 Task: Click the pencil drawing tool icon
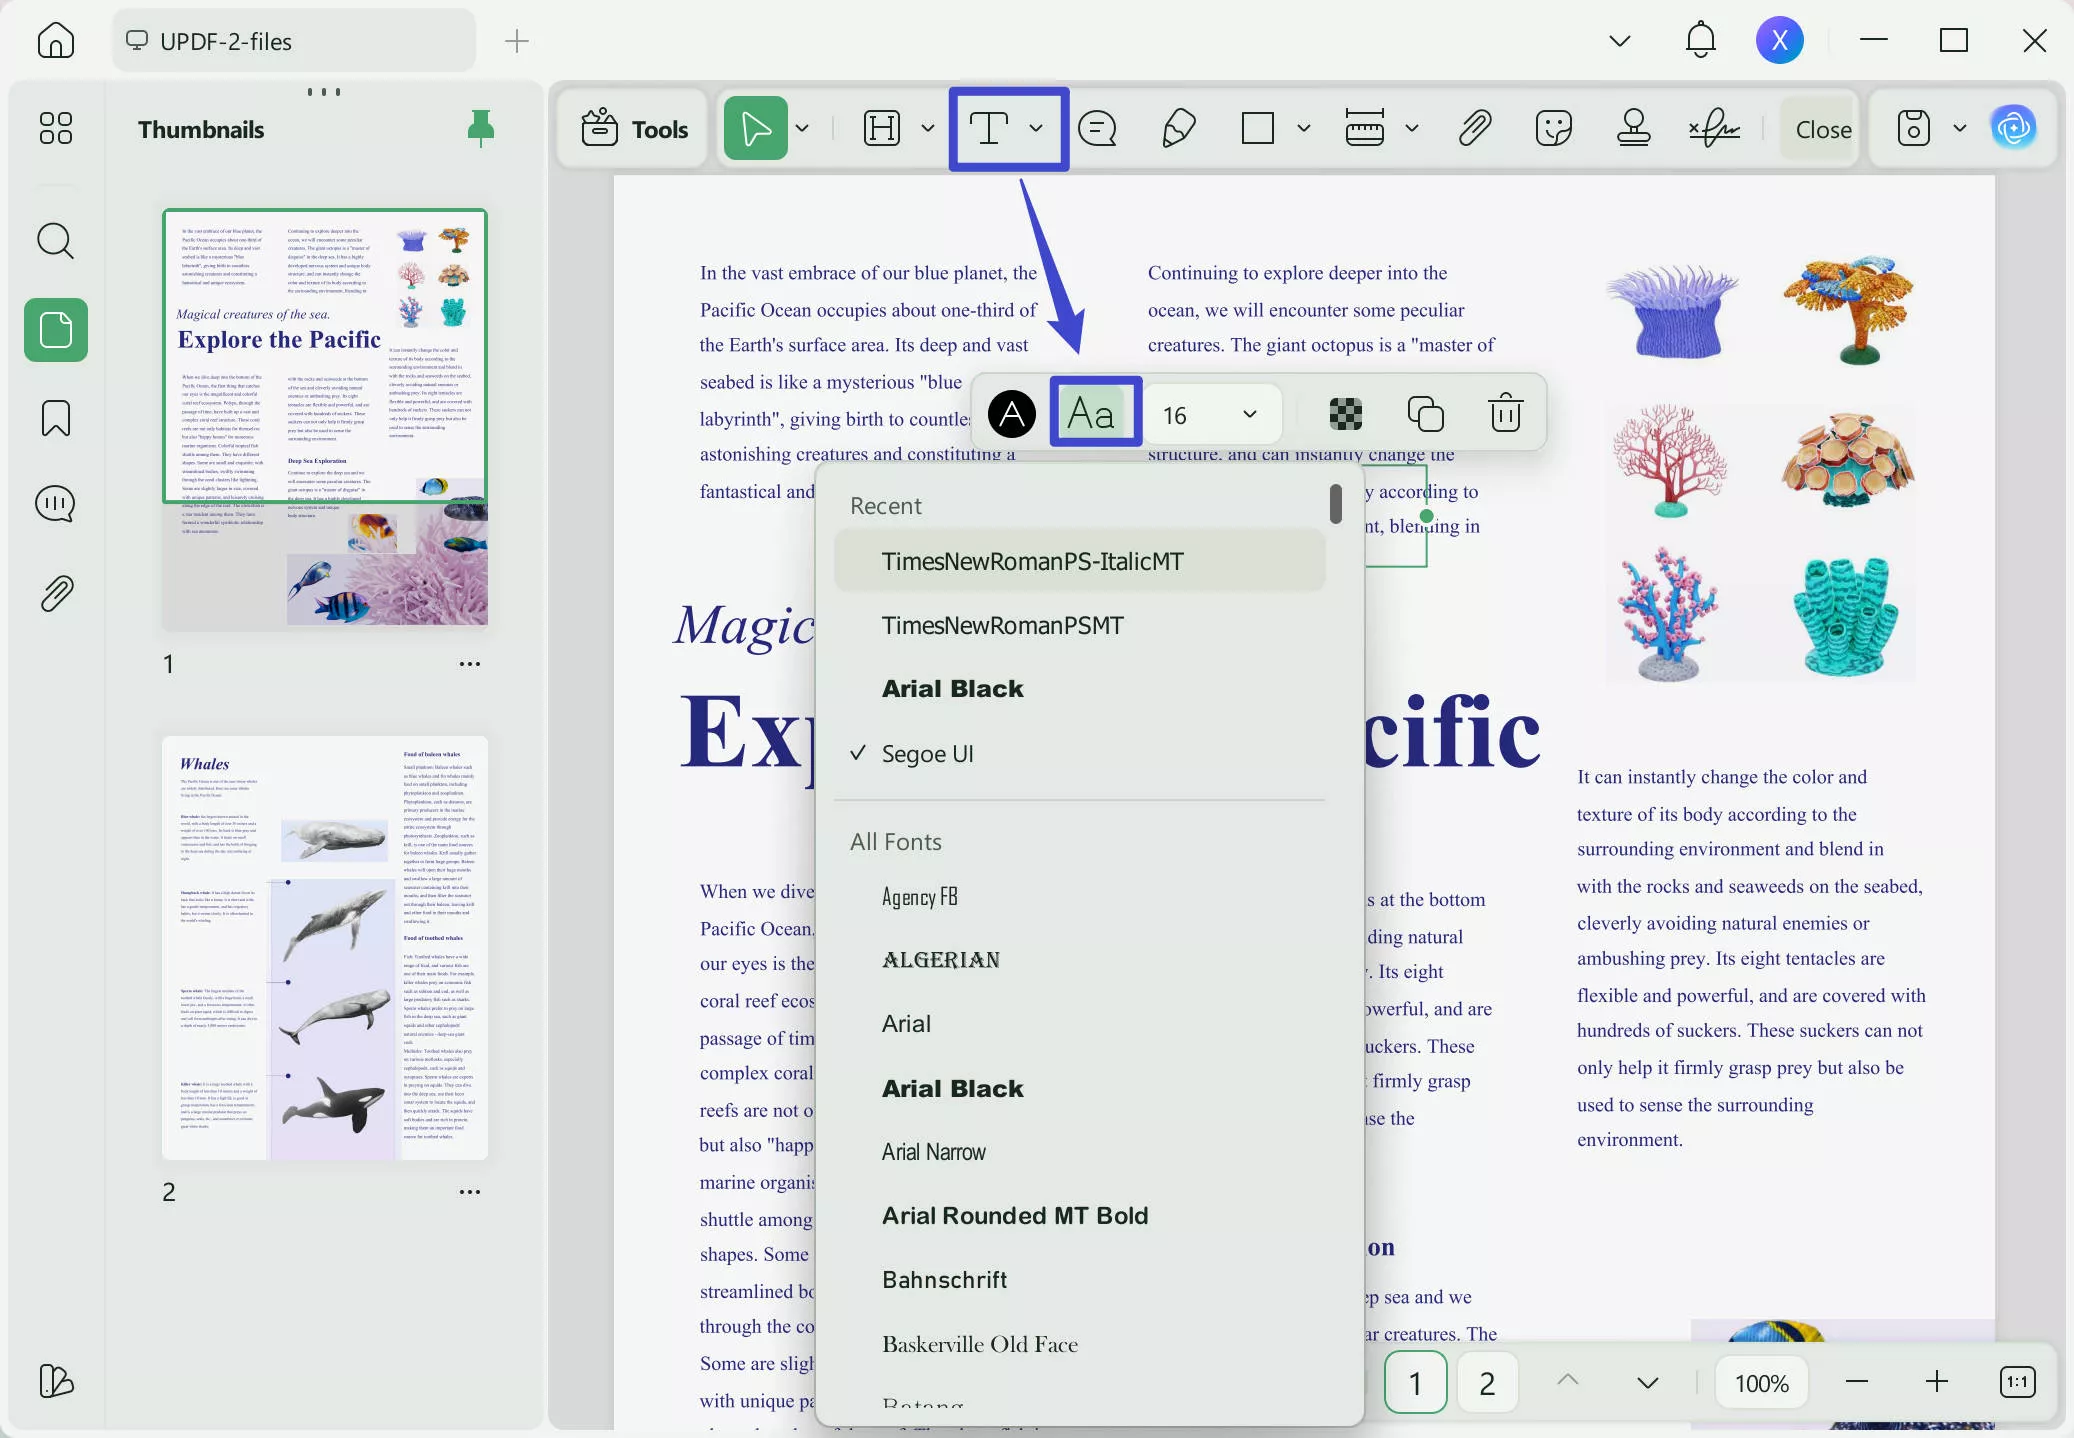1179,128
